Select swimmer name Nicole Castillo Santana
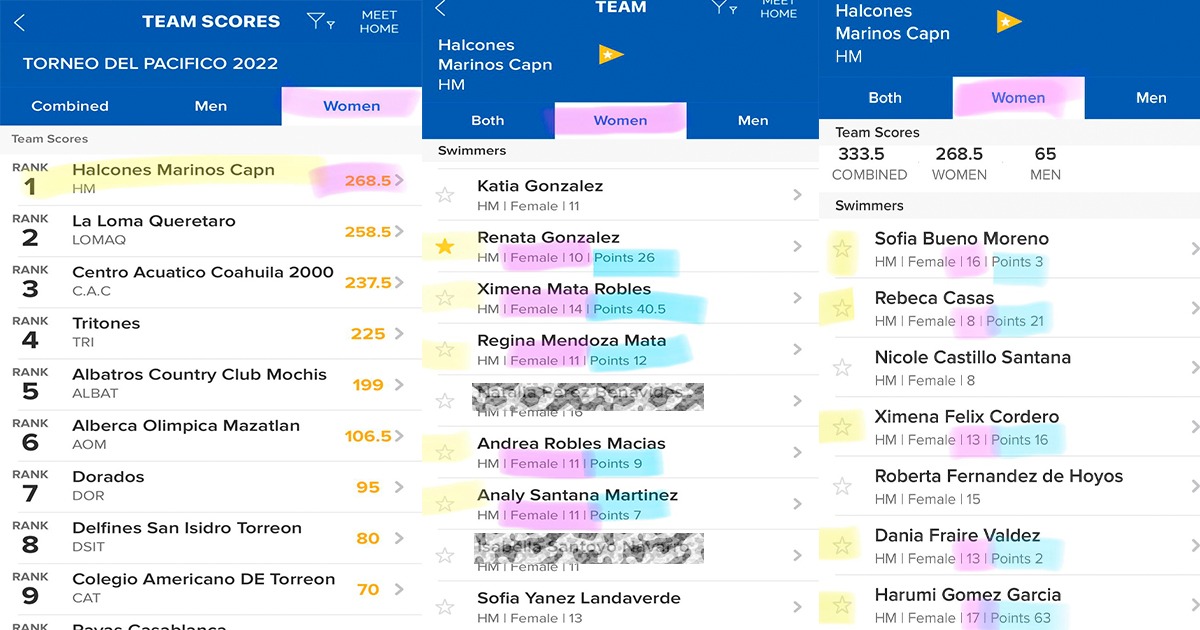1200x630 pixels. [x=973, y=357]
